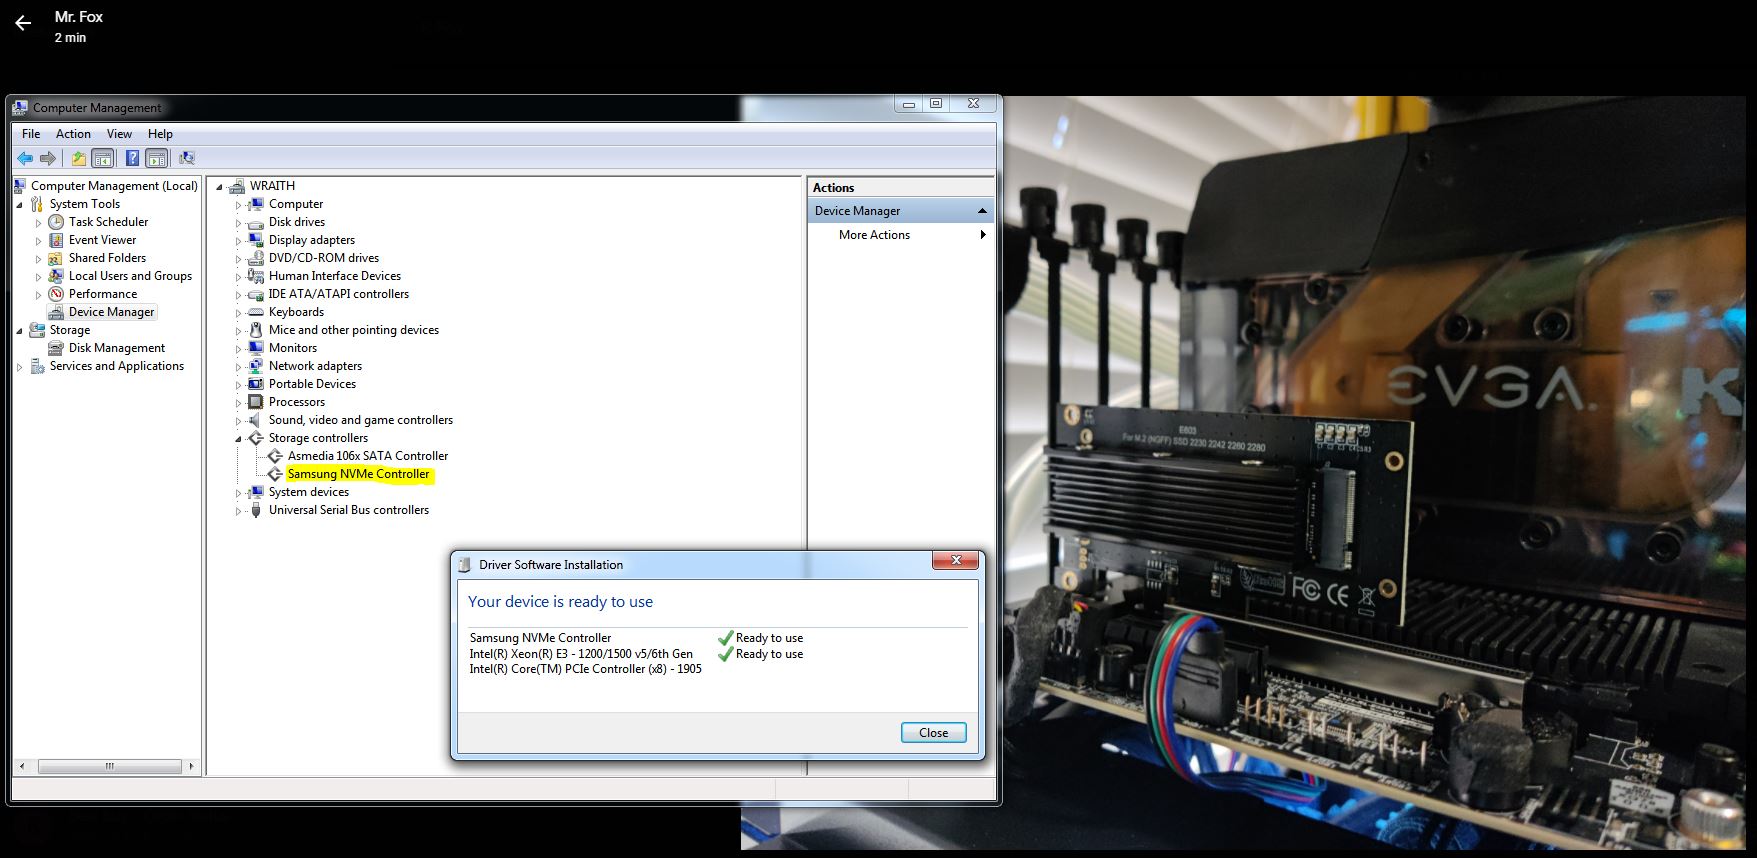
Task: Click the "Mr. Fox" title text
Action: tap(79, 17)
